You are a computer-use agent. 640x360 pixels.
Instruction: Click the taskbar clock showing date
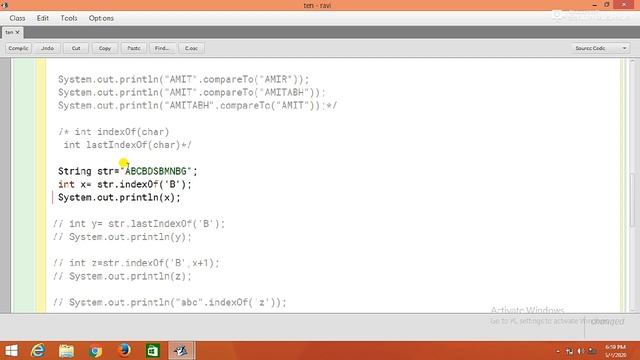[x=615, y=351]
